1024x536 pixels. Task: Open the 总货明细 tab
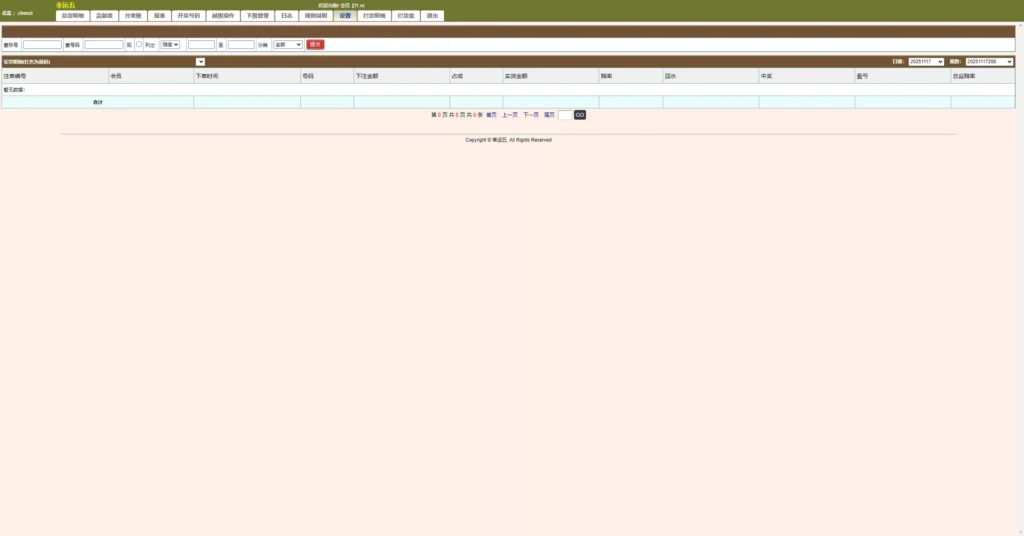(x=73, y=16)
